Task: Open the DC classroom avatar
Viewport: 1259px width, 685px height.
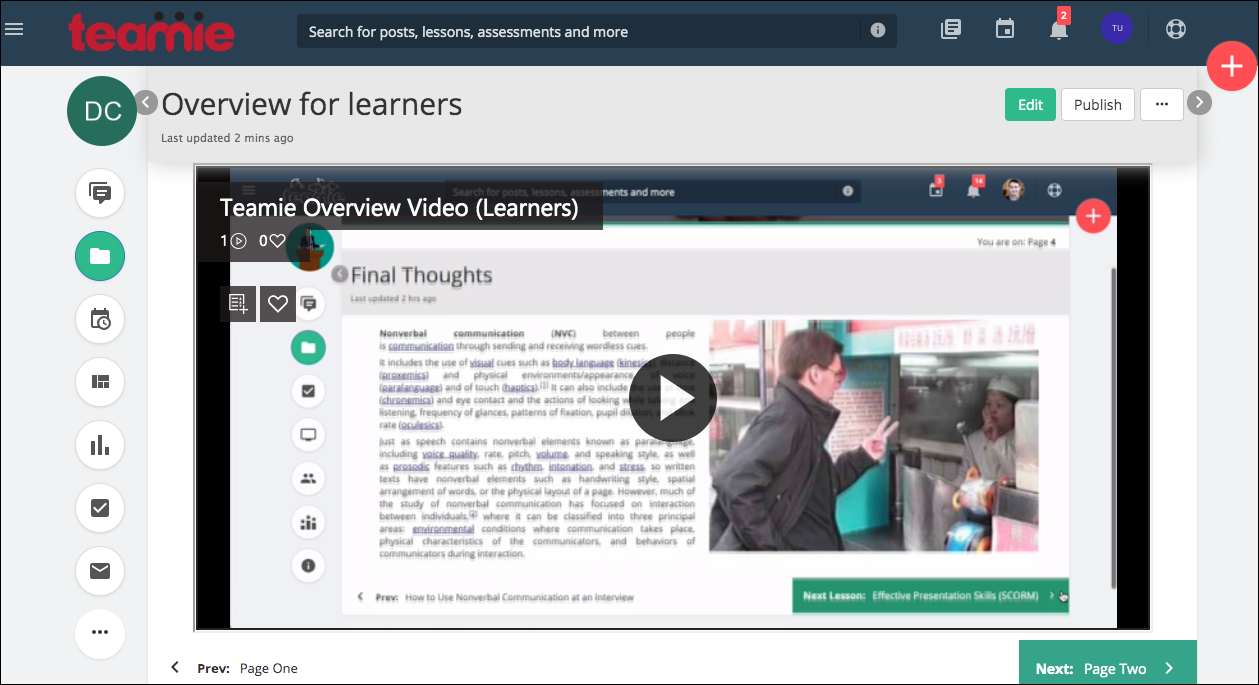Action: pos(102,111)
